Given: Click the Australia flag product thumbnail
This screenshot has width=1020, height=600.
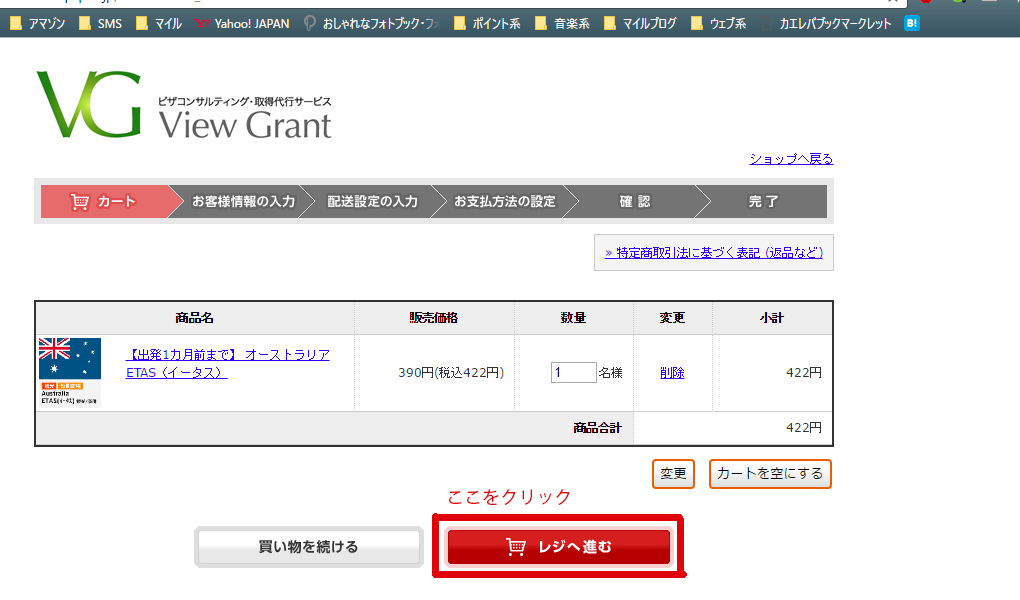Looking at the screenshot, I should pyautogui.click(x=70, y=372).
